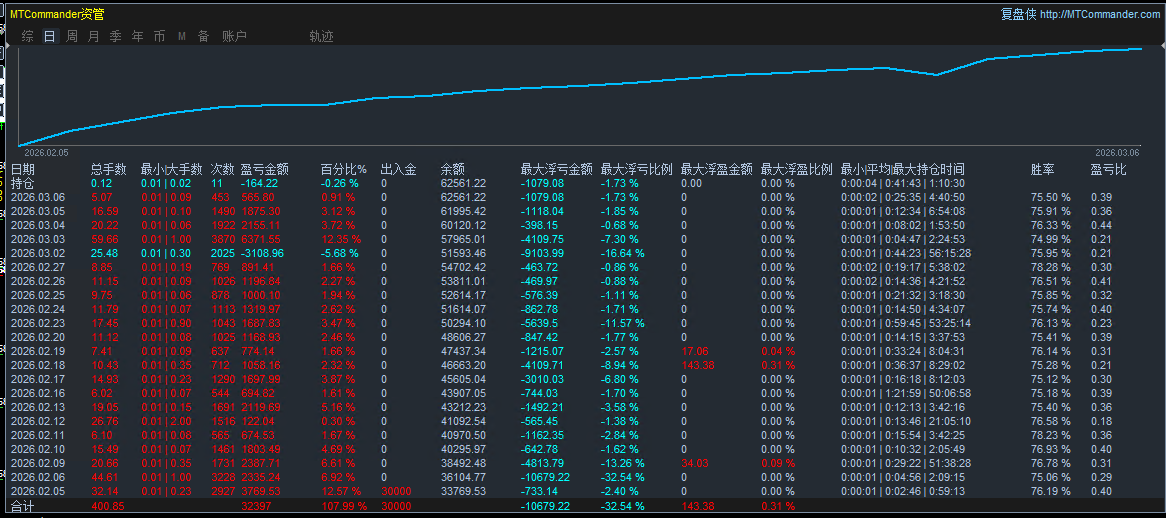Click the chart start date 2026.02.05

pyautogui.click(x=46, y=152)
